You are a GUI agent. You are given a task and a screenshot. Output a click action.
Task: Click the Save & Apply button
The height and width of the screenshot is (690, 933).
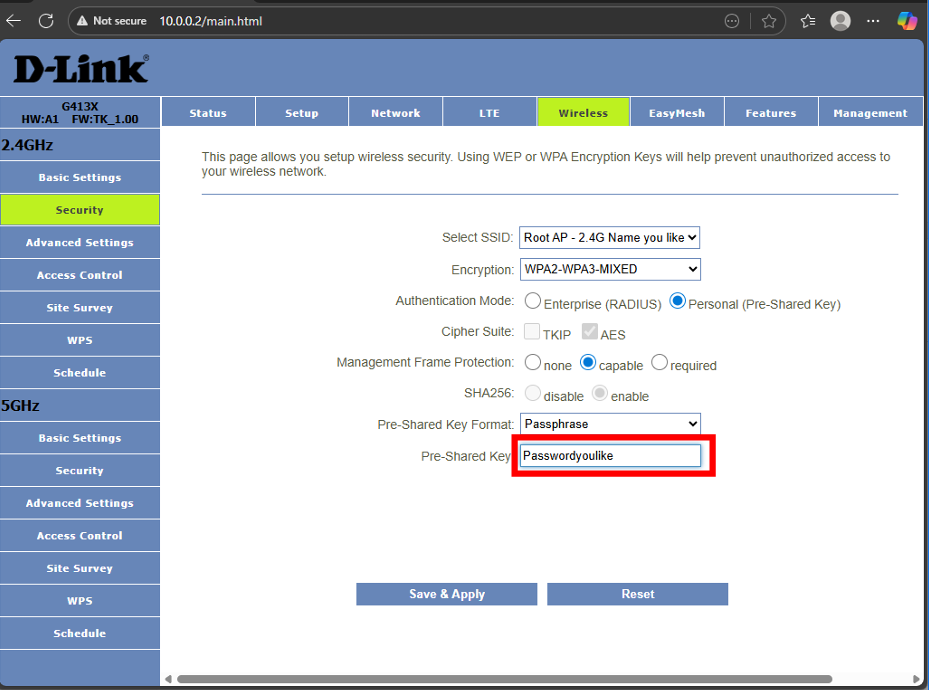446,594
